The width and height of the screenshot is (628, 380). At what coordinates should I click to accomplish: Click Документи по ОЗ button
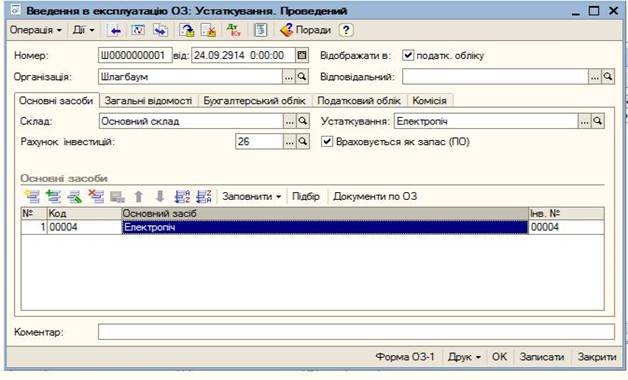pyautogui.click(x=375, y=197)
